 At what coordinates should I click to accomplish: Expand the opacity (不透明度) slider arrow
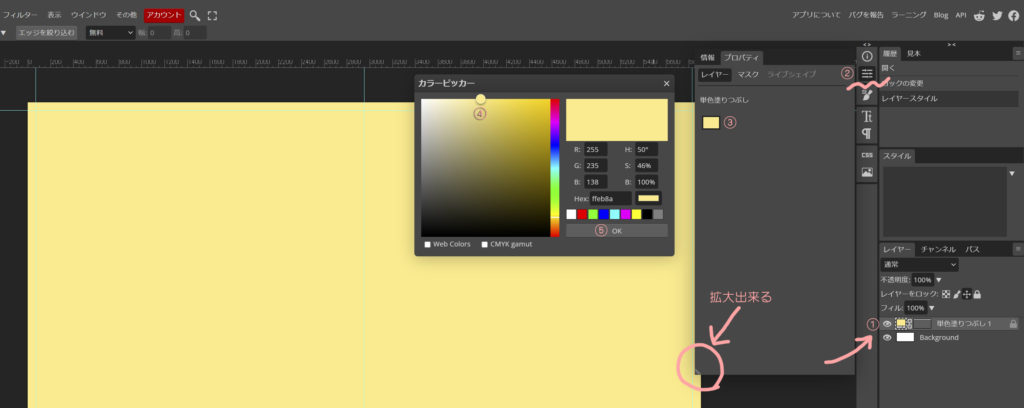point(938,280)
